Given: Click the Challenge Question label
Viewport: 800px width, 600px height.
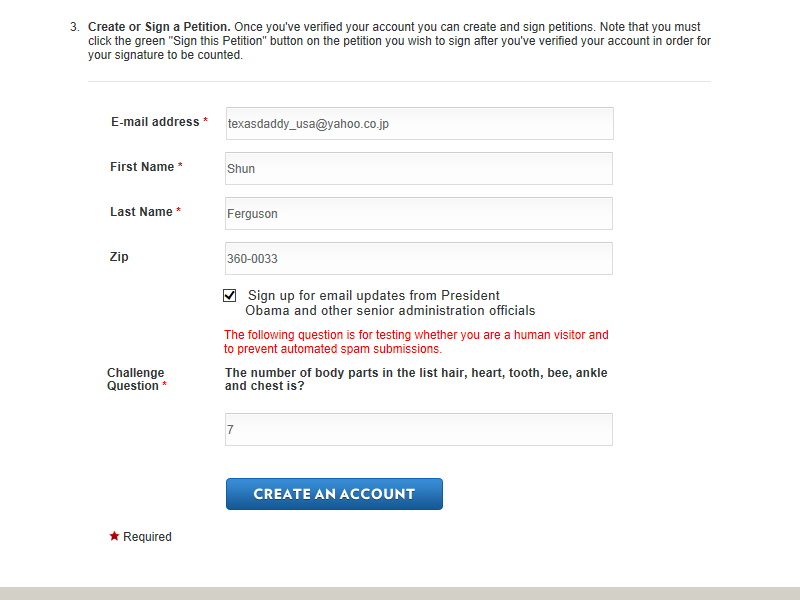Looking at the screenshot, I should 135,379.
